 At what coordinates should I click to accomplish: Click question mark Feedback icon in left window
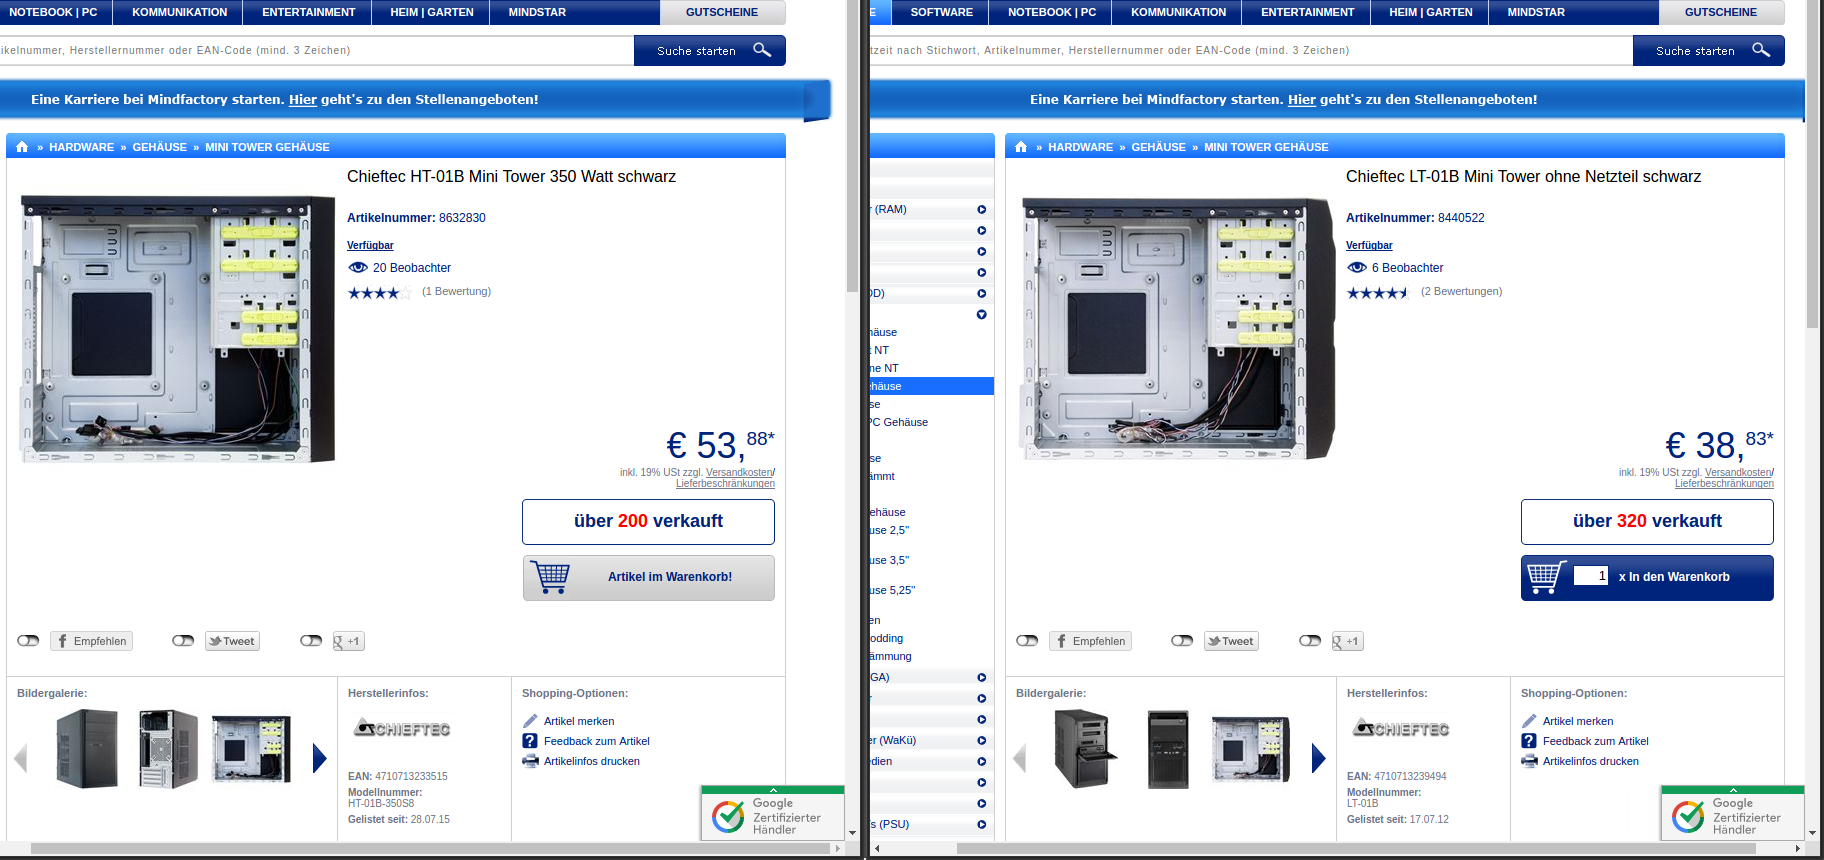530,741
